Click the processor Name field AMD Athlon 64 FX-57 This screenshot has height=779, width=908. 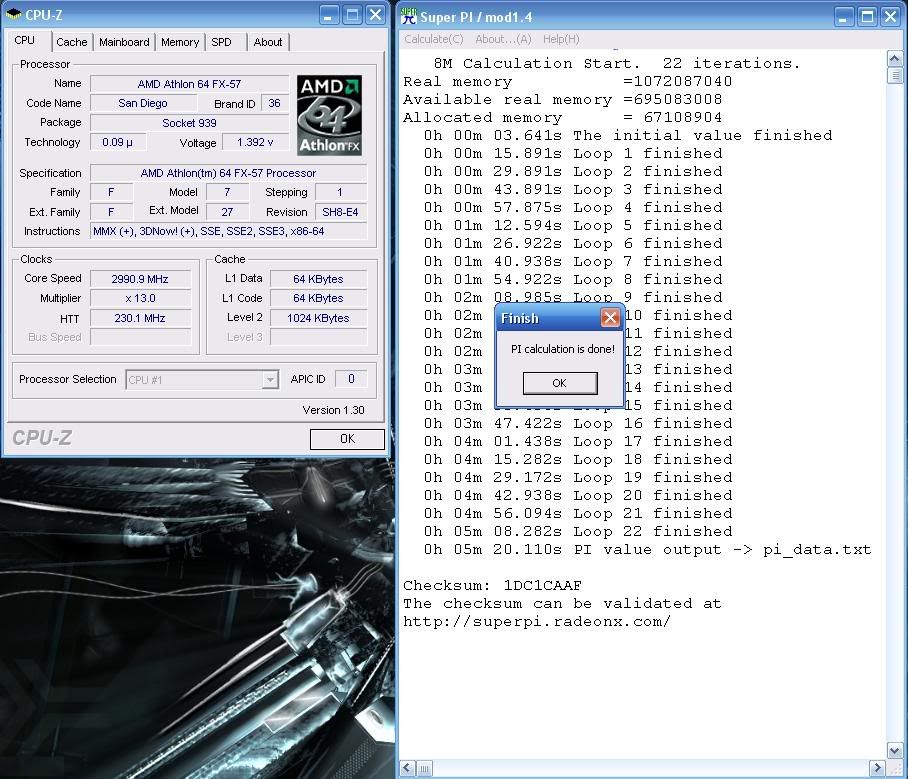tap(189, 84)
